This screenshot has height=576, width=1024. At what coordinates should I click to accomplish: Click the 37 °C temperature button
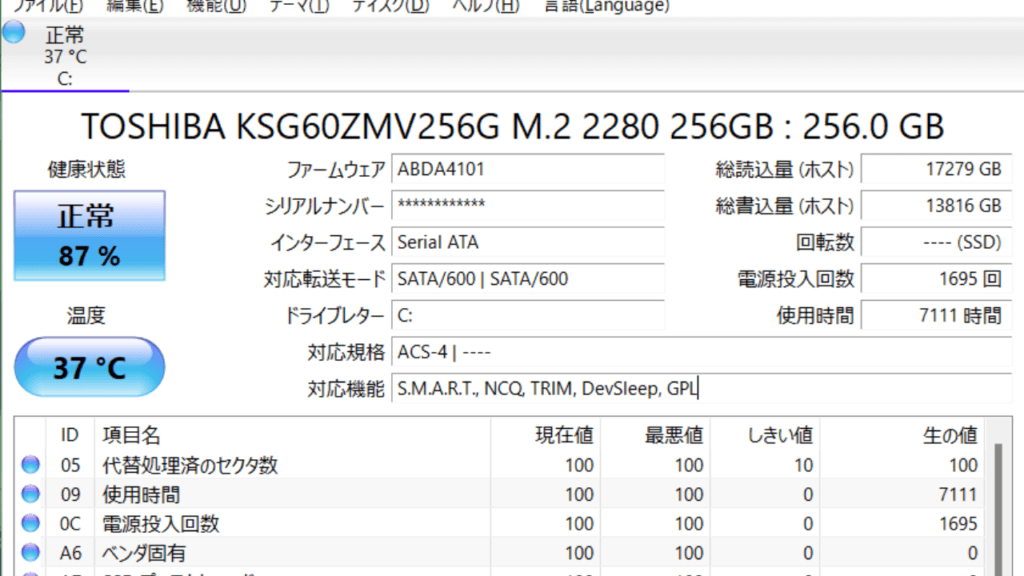88,367
